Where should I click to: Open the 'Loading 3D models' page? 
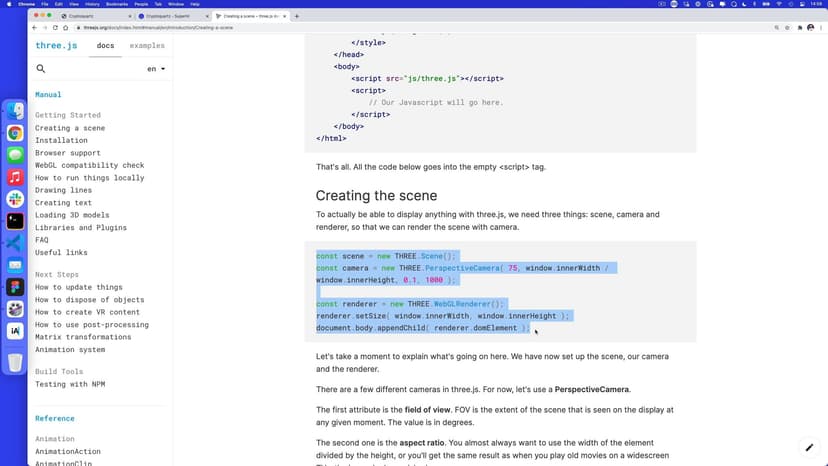pos(72,215)
